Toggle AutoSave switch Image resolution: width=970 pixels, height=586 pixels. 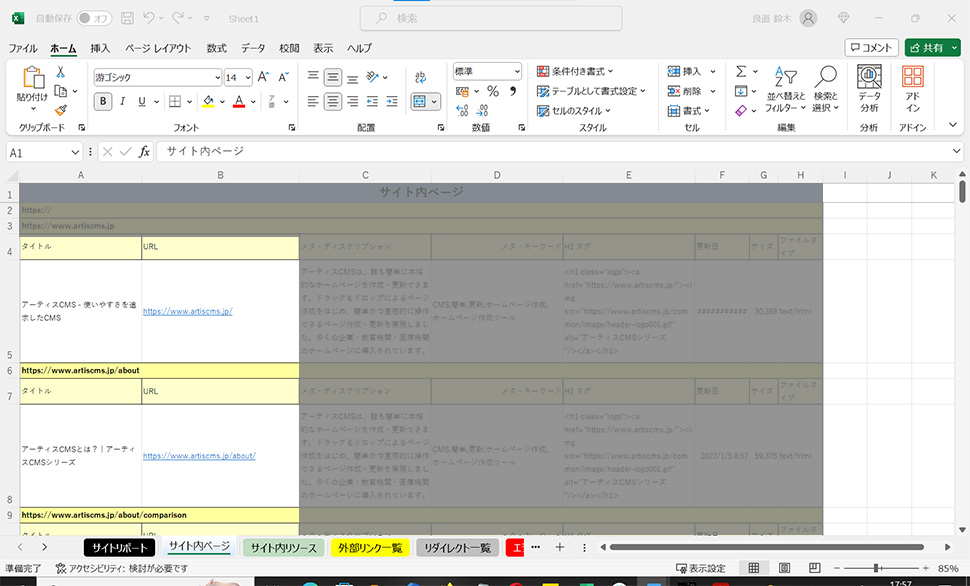(x=94, y=19)
